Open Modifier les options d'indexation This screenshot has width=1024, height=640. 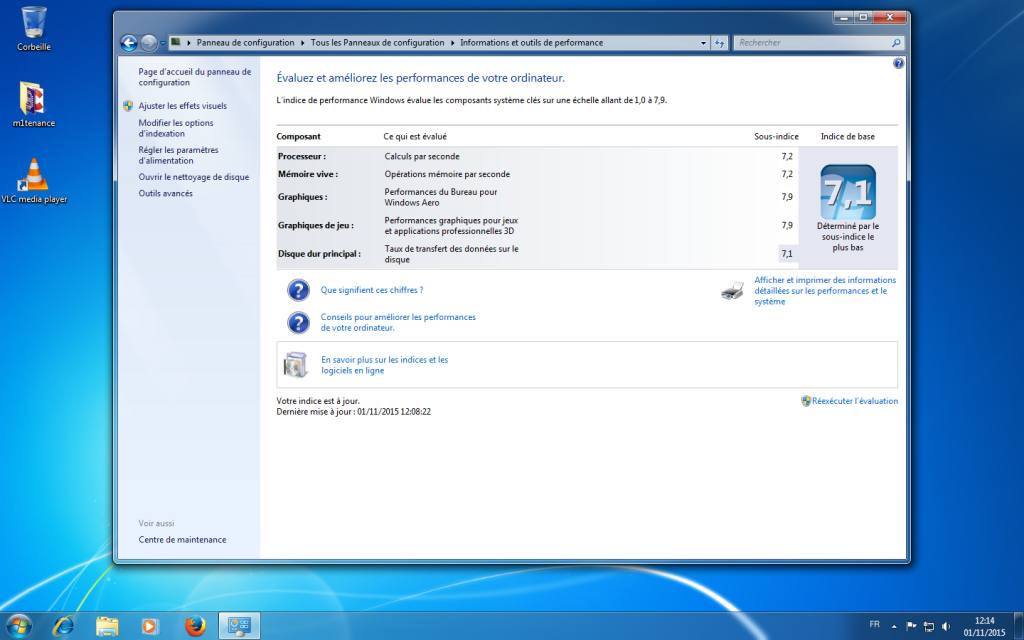coord(176,128)
